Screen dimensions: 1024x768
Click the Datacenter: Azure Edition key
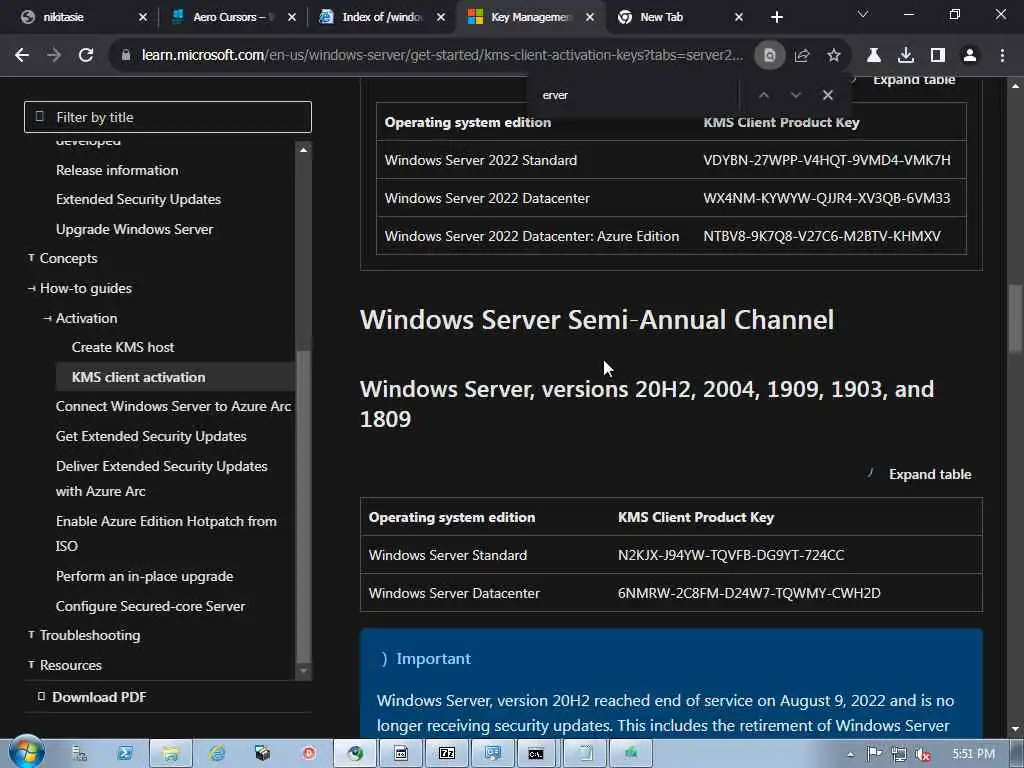(822, 236)
